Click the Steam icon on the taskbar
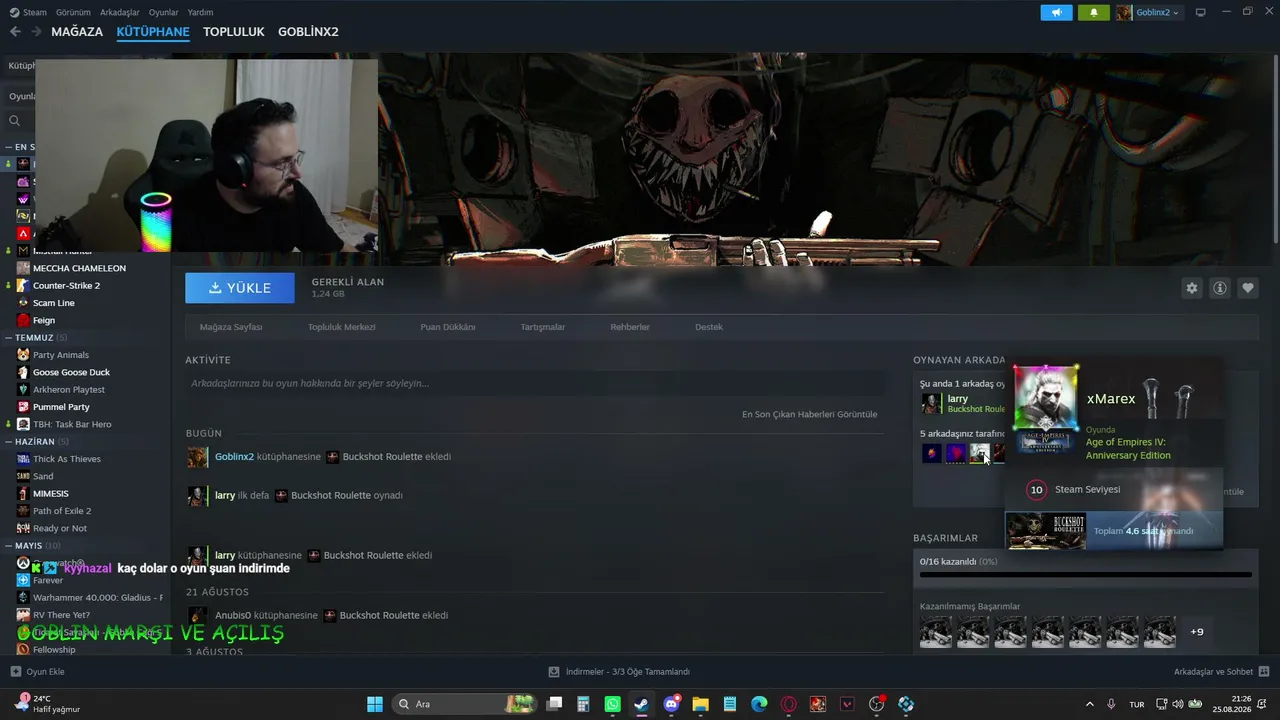 (641, 704)
